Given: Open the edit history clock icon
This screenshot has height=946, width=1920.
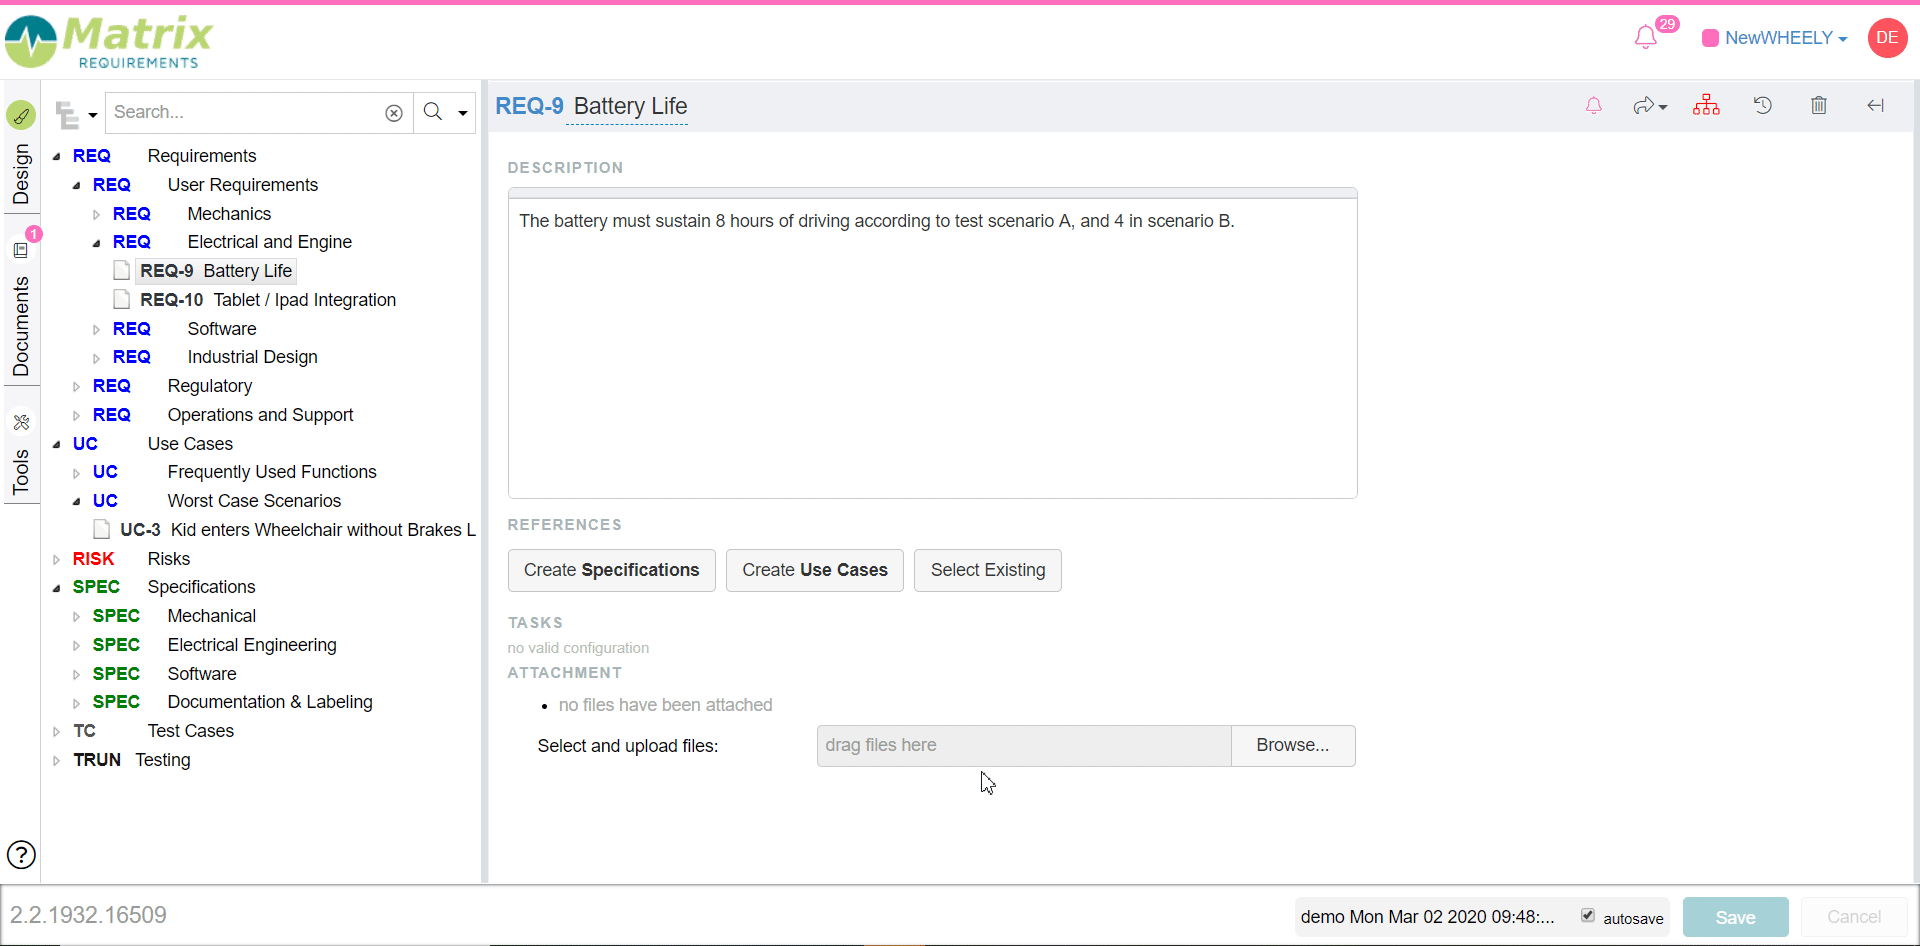Looking at the screenshot, I should 1763,105.
